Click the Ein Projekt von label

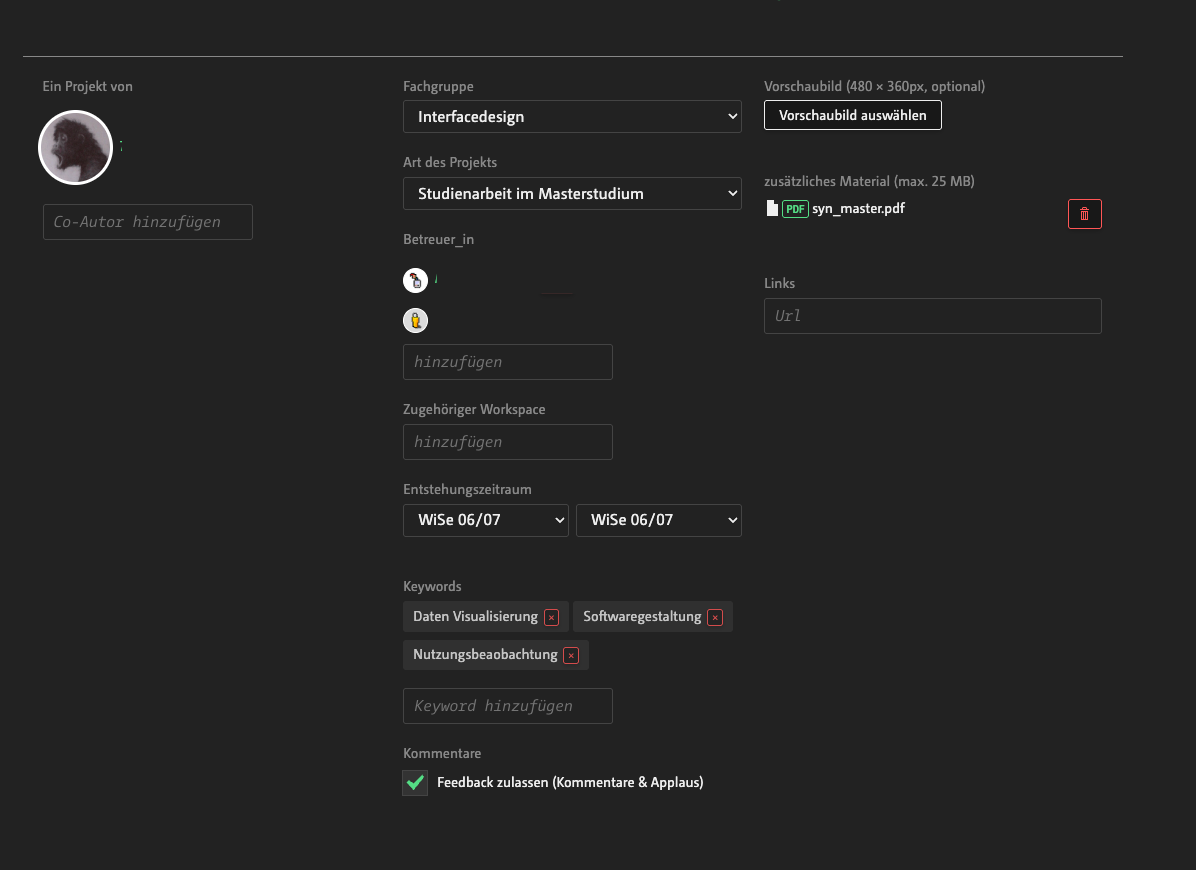pyautogui.click(x=88, y=86)
